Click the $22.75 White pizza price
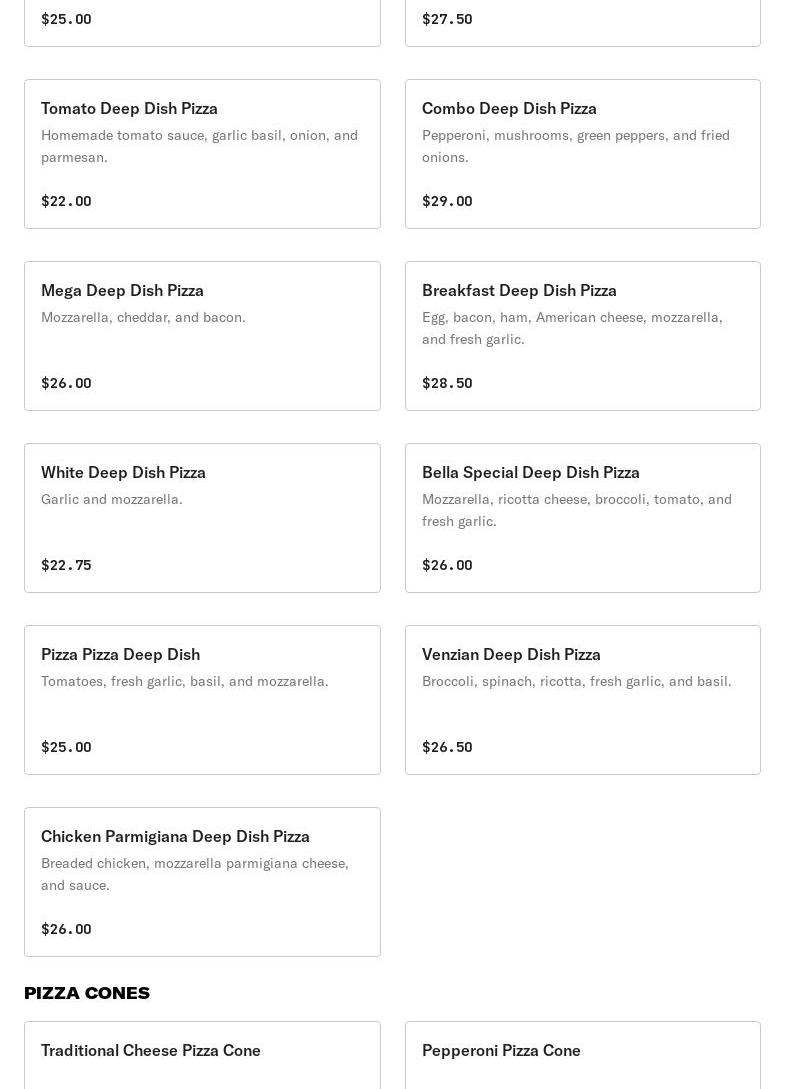 tap(66, 565)
